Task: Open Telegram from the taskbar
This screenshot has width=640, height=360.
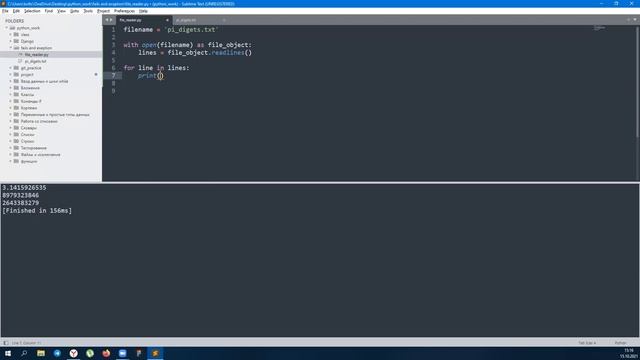Action: point(57,353)
